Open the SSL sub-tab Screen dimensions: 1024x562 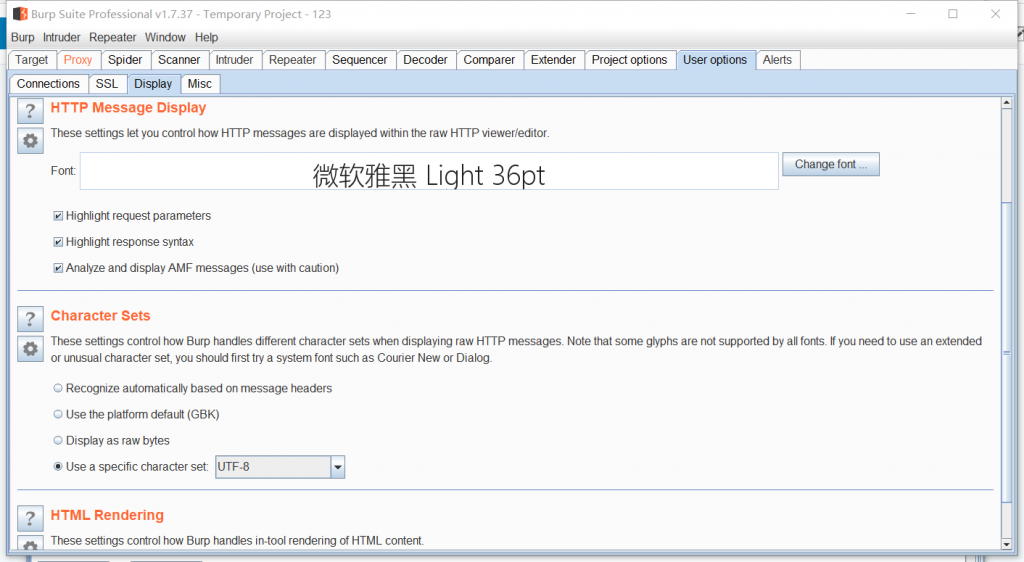point(106,84)
